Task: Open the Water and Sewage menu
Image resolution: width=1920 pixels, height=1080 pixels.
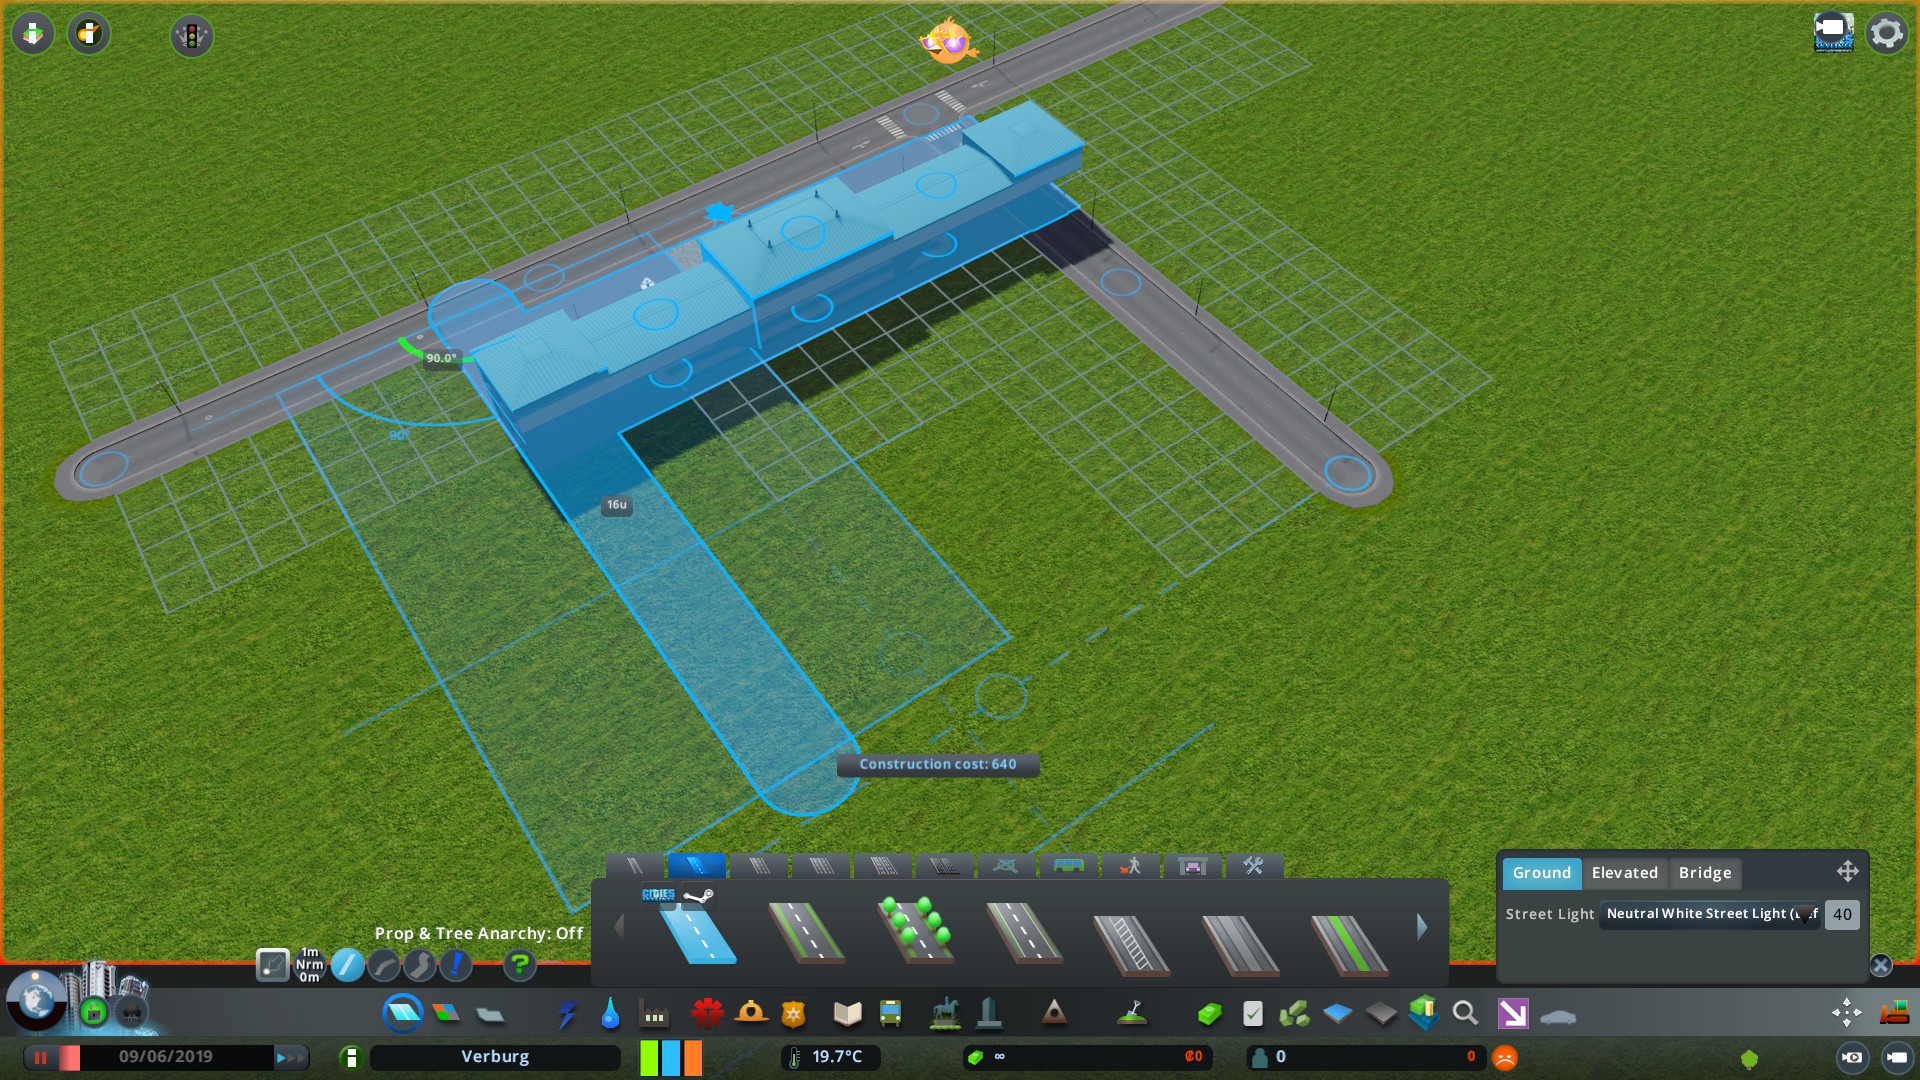Action: click(x=610, y=1014)
